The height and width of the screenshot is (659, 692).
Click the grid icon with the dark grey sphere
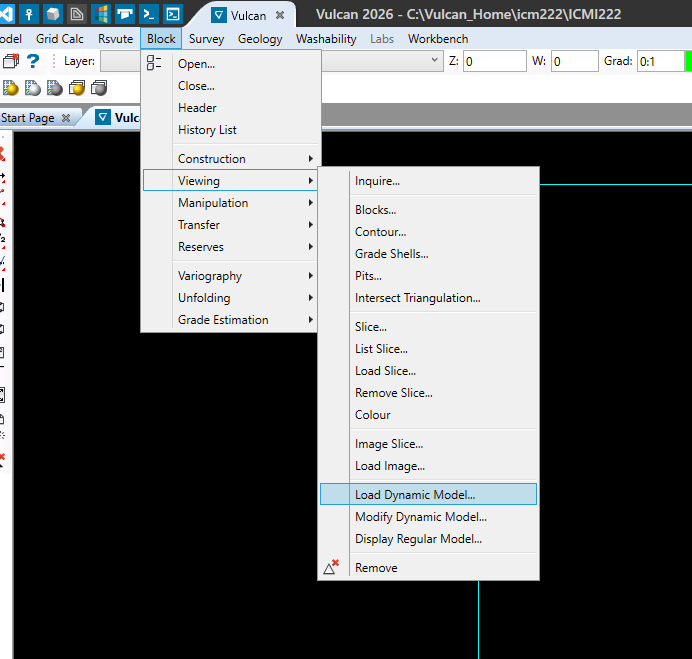pos(55,88)
